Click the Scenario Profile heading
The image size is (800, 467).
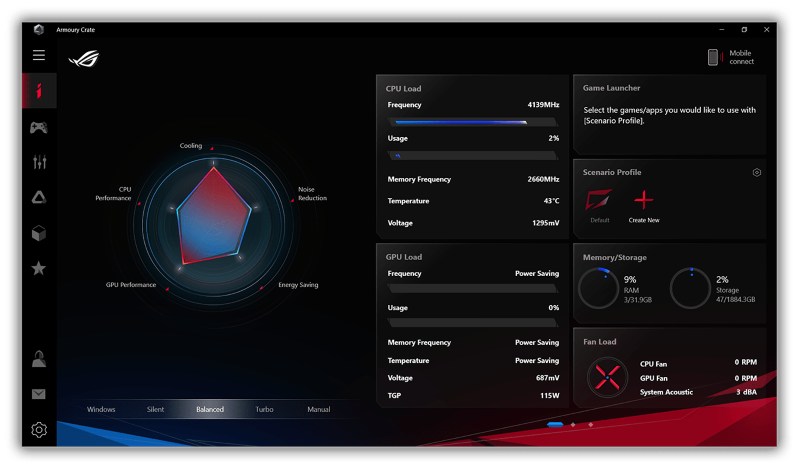[x=612, y=173]
